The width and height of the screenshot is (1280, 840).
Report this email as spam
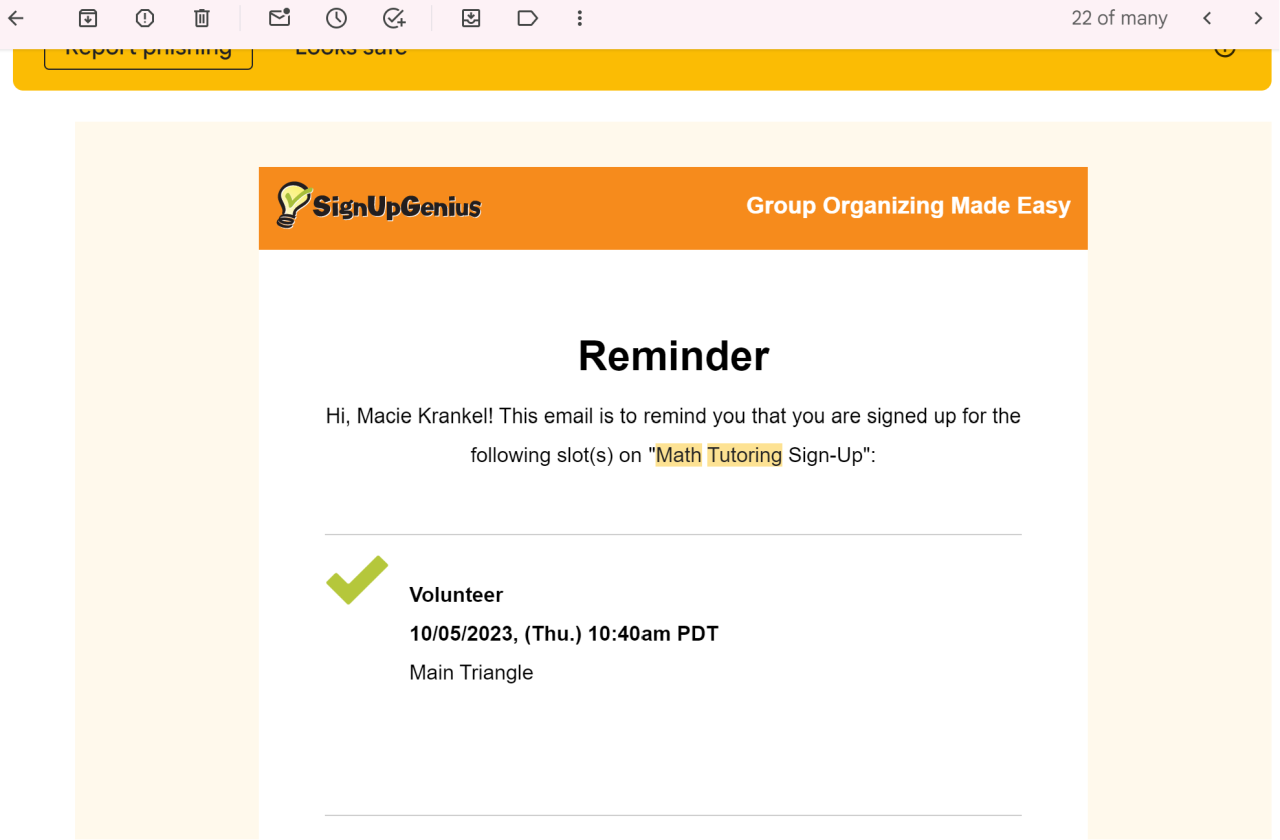[x=145, y=18]
